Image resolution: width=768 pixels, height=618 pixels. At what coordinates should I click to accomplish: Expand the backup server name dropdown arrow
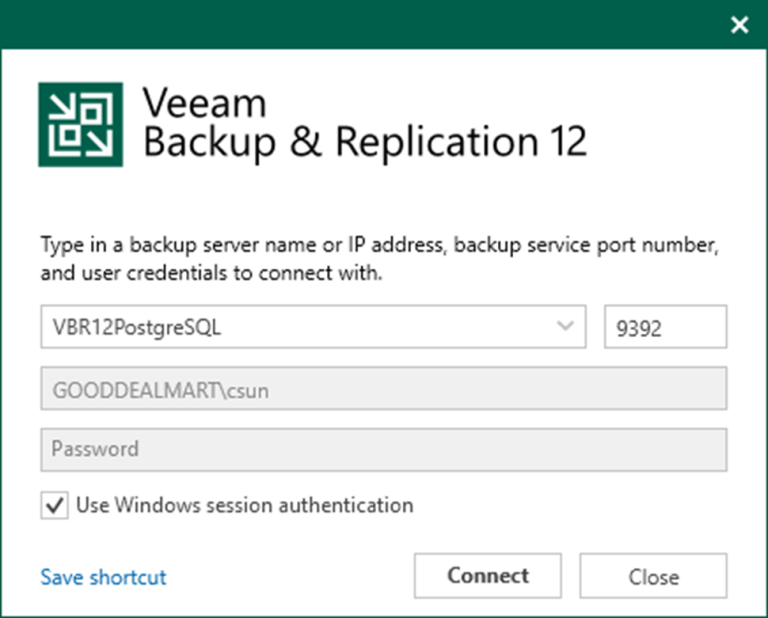coord(566,326)
